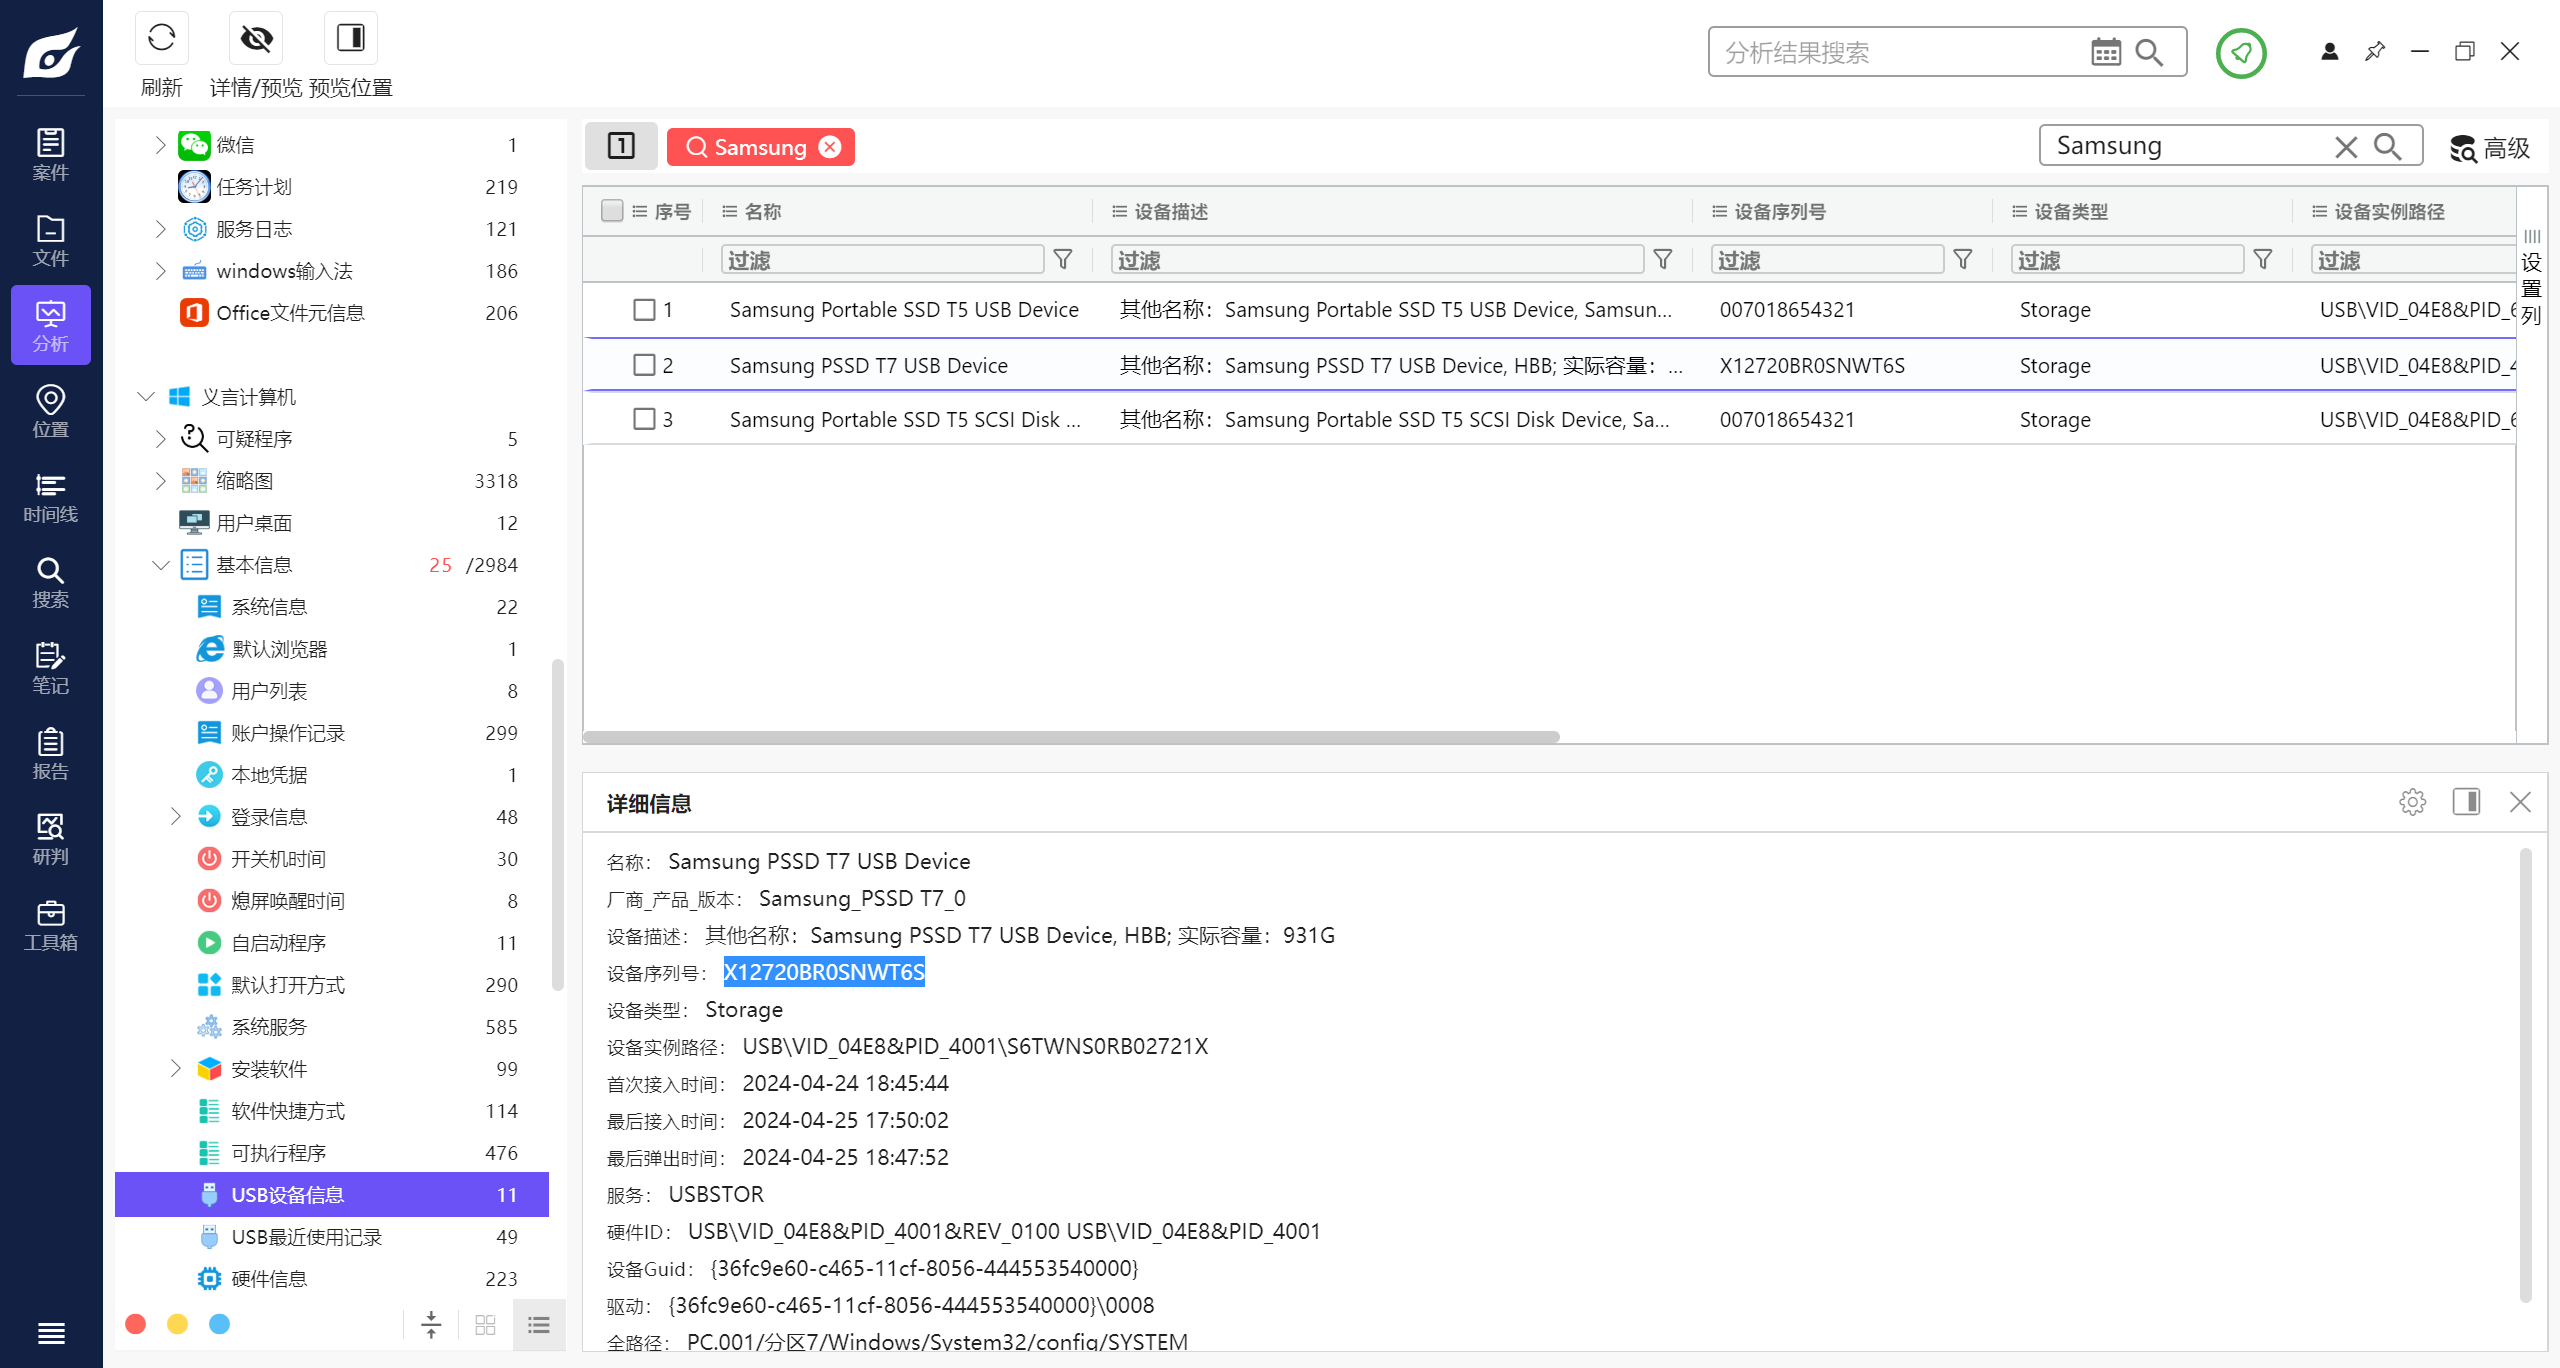Click the calendar icon in the 分析结果搜索 search box
This screenshot has width=2560, height=1368.
point(2105,52)
